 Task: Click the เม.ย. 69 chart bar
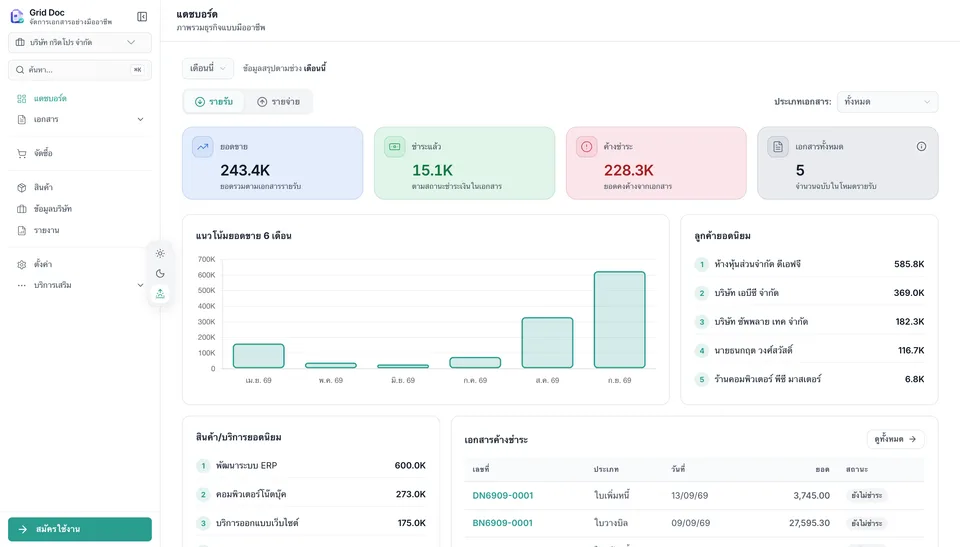click(x=258, y=356)
